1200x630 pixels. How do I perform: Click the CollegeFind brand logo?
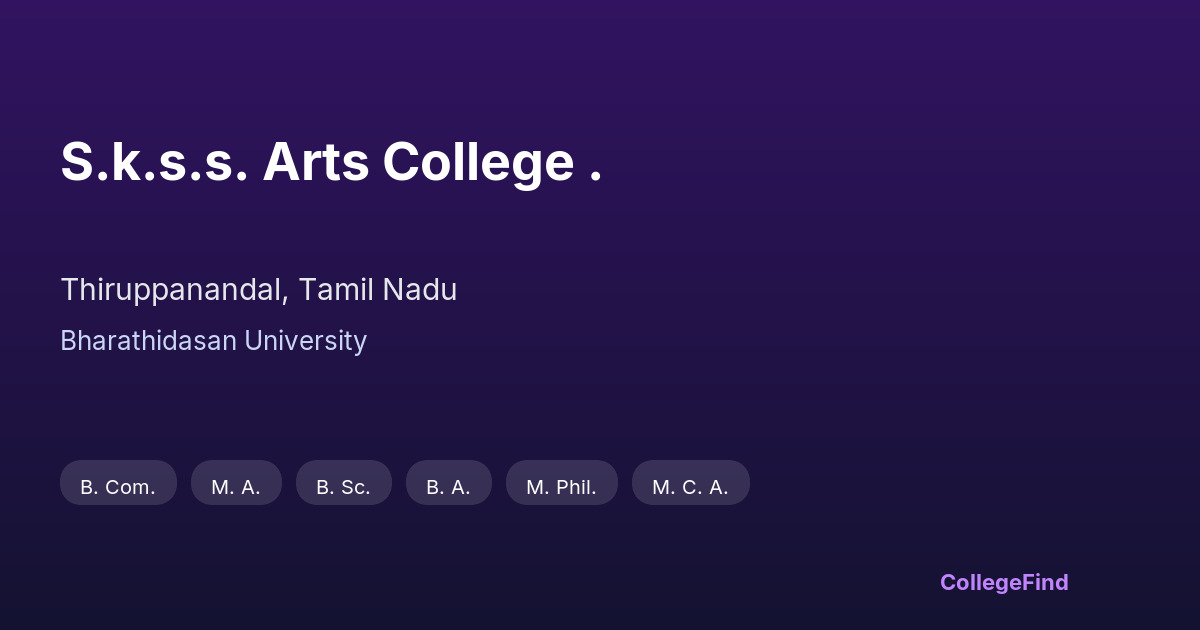pyautogui.click(x=1003, y=582)
